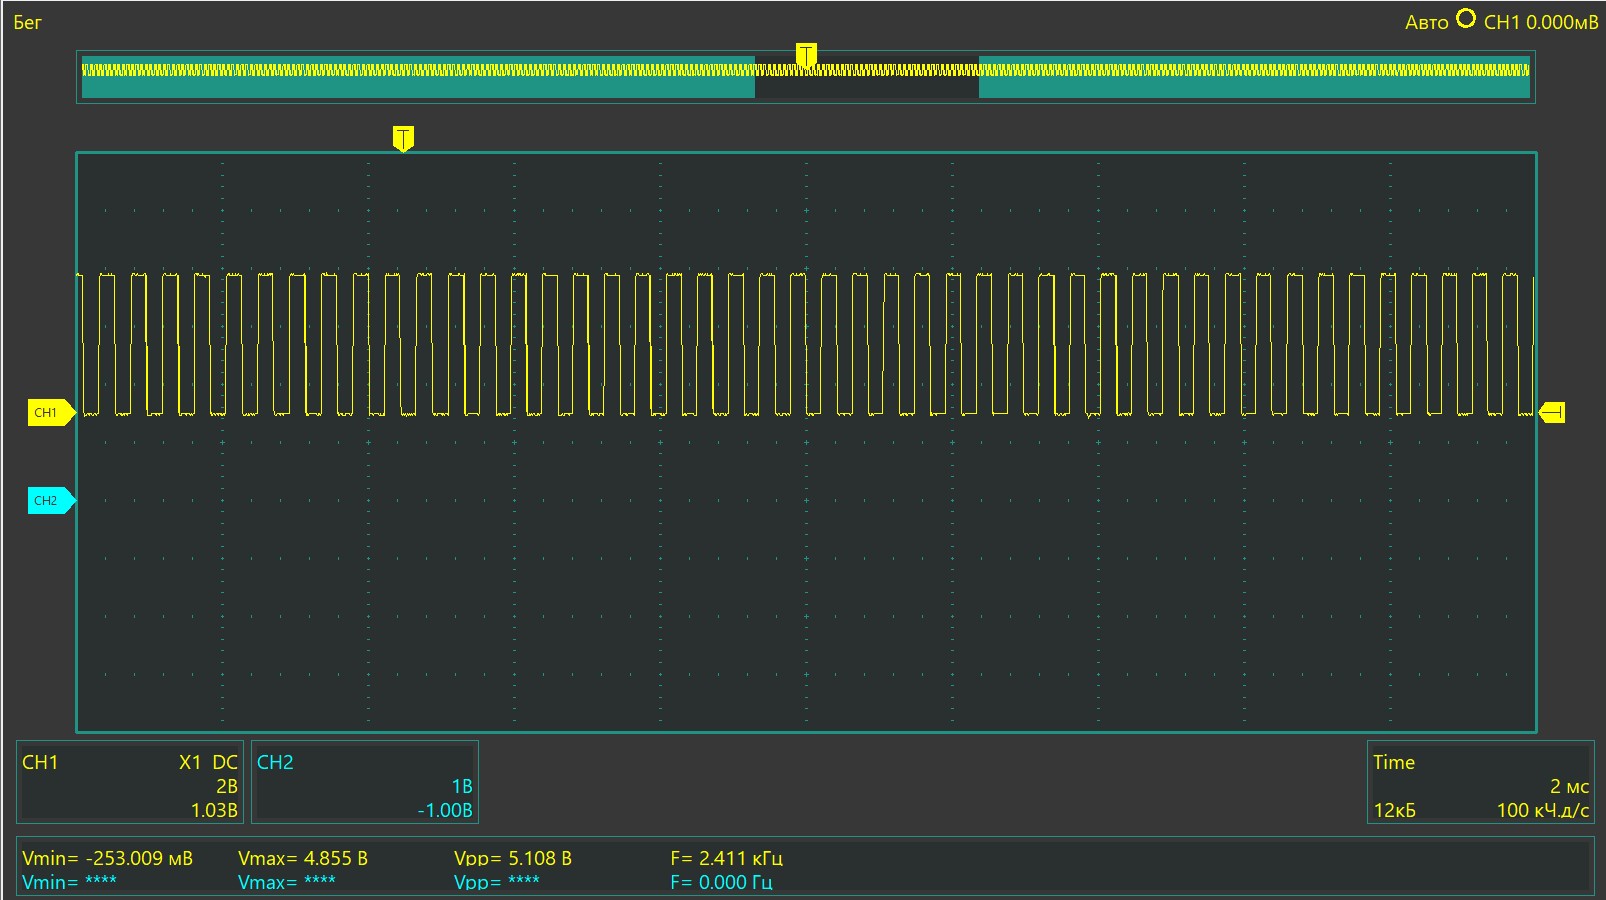Open the CH2 channel settings panel title
The width and height of the screenshot is (1606, 900).
pos(275,762)
